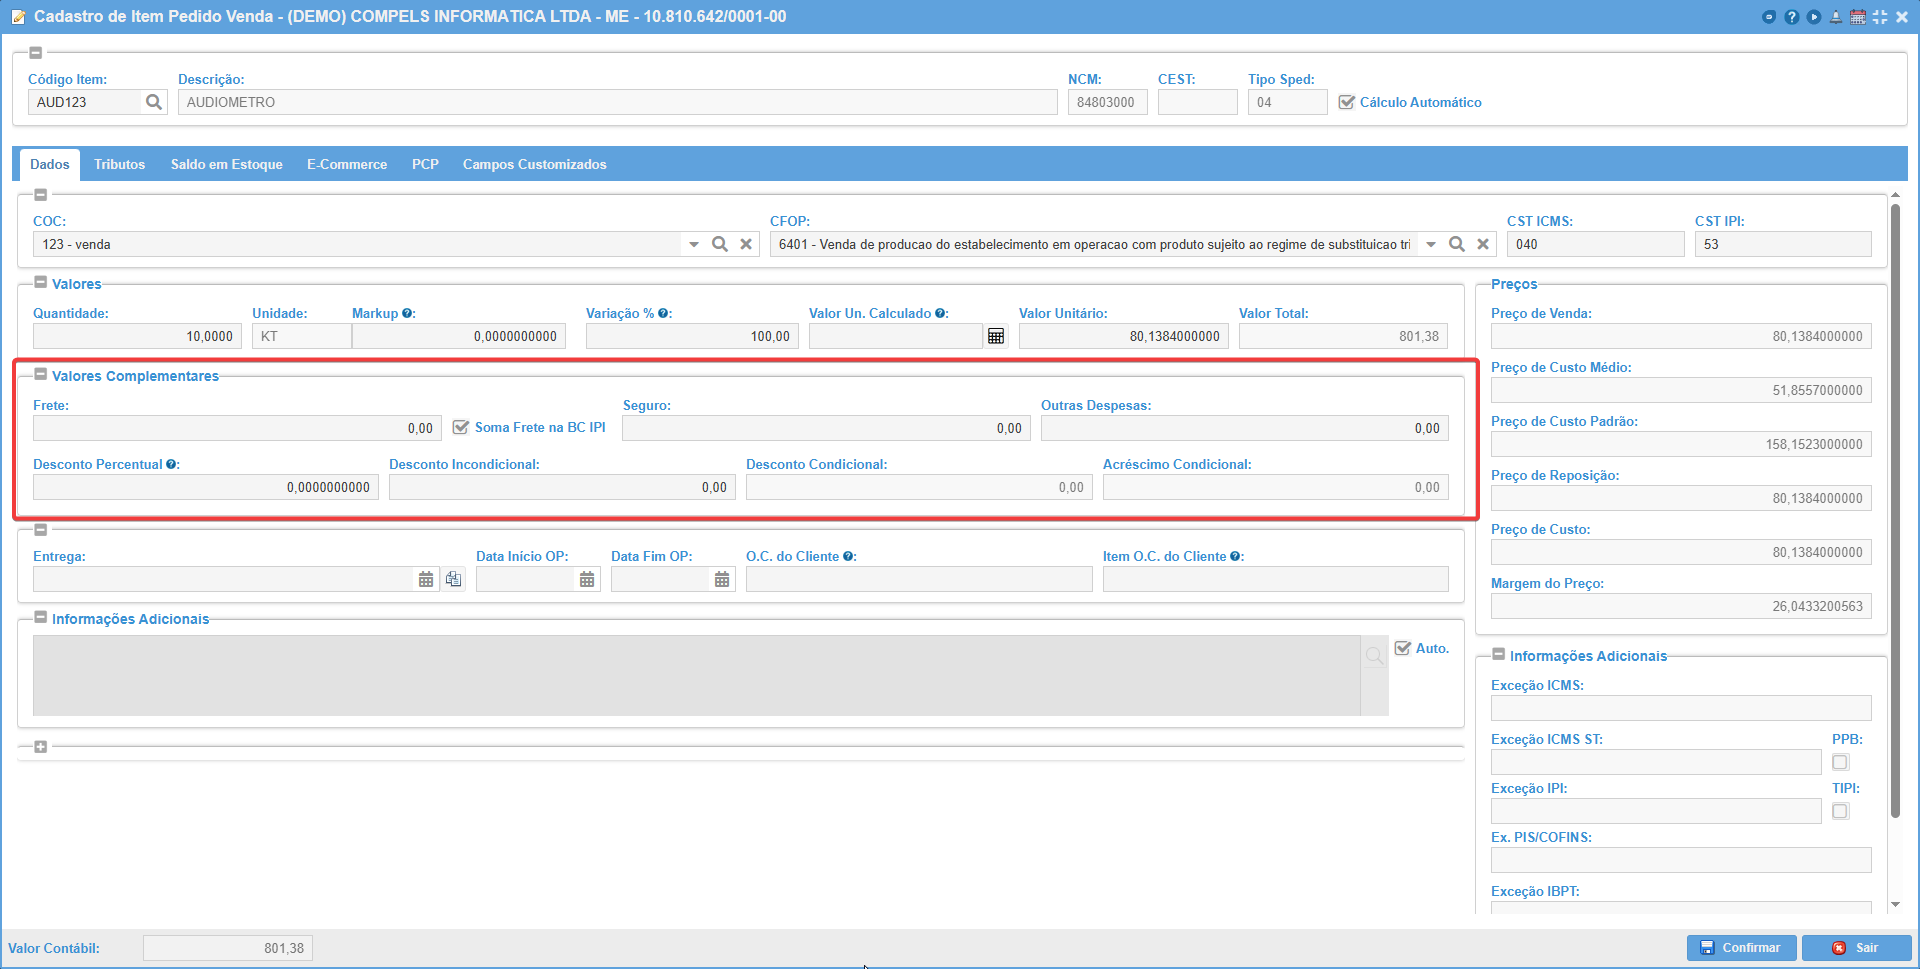
Task: Open the E-Commerce tab
Action: (347, 164)
